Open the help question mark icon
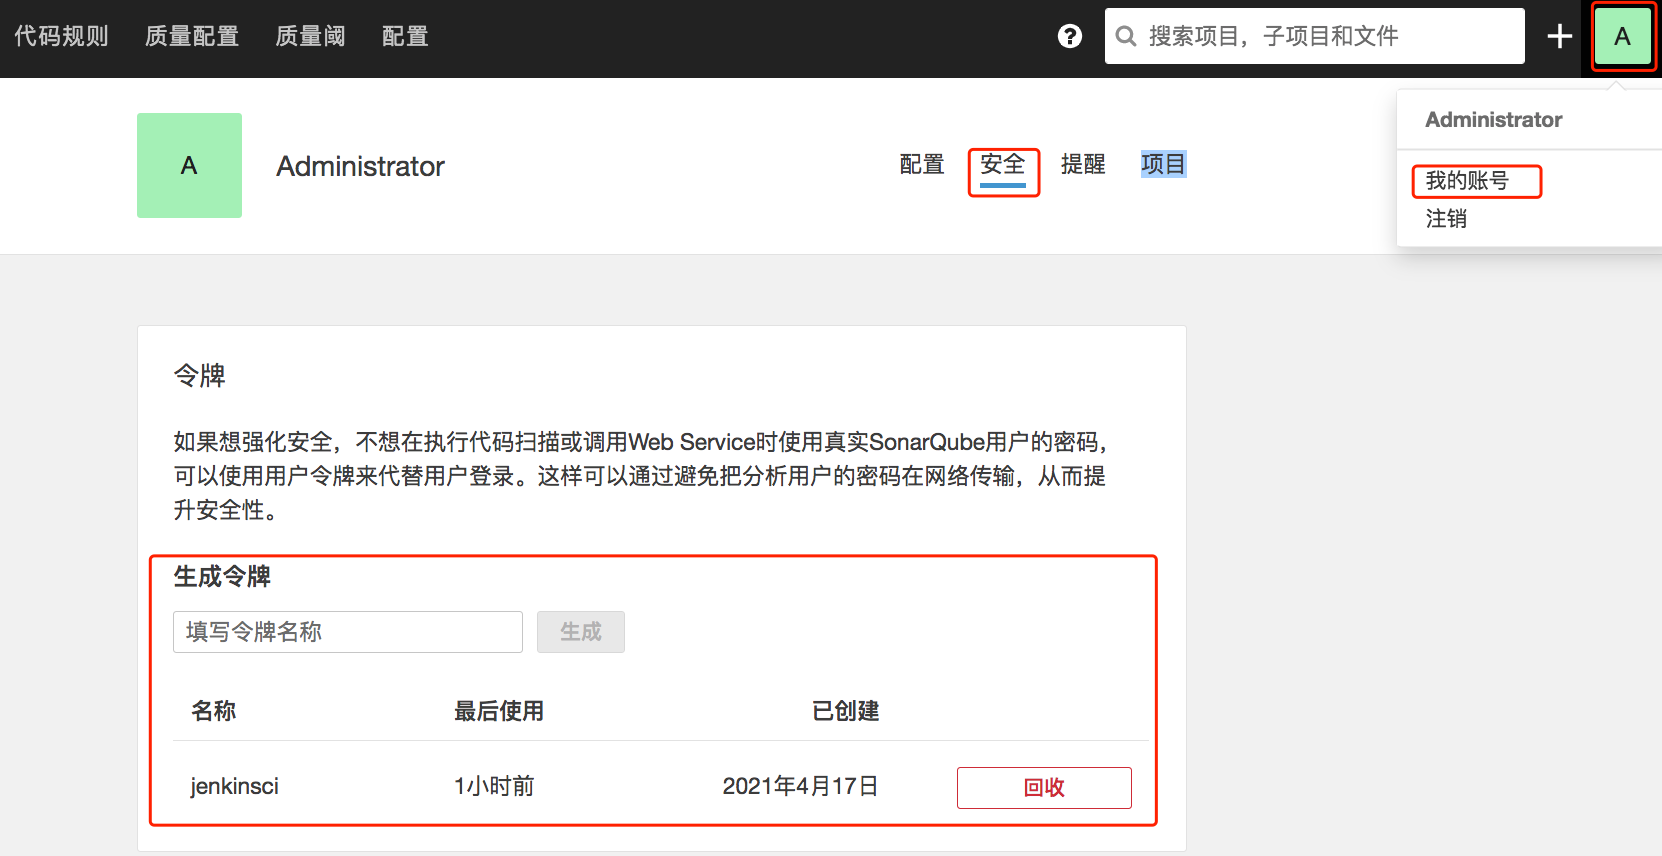 pyautogui.click(x=1070, y=36)
